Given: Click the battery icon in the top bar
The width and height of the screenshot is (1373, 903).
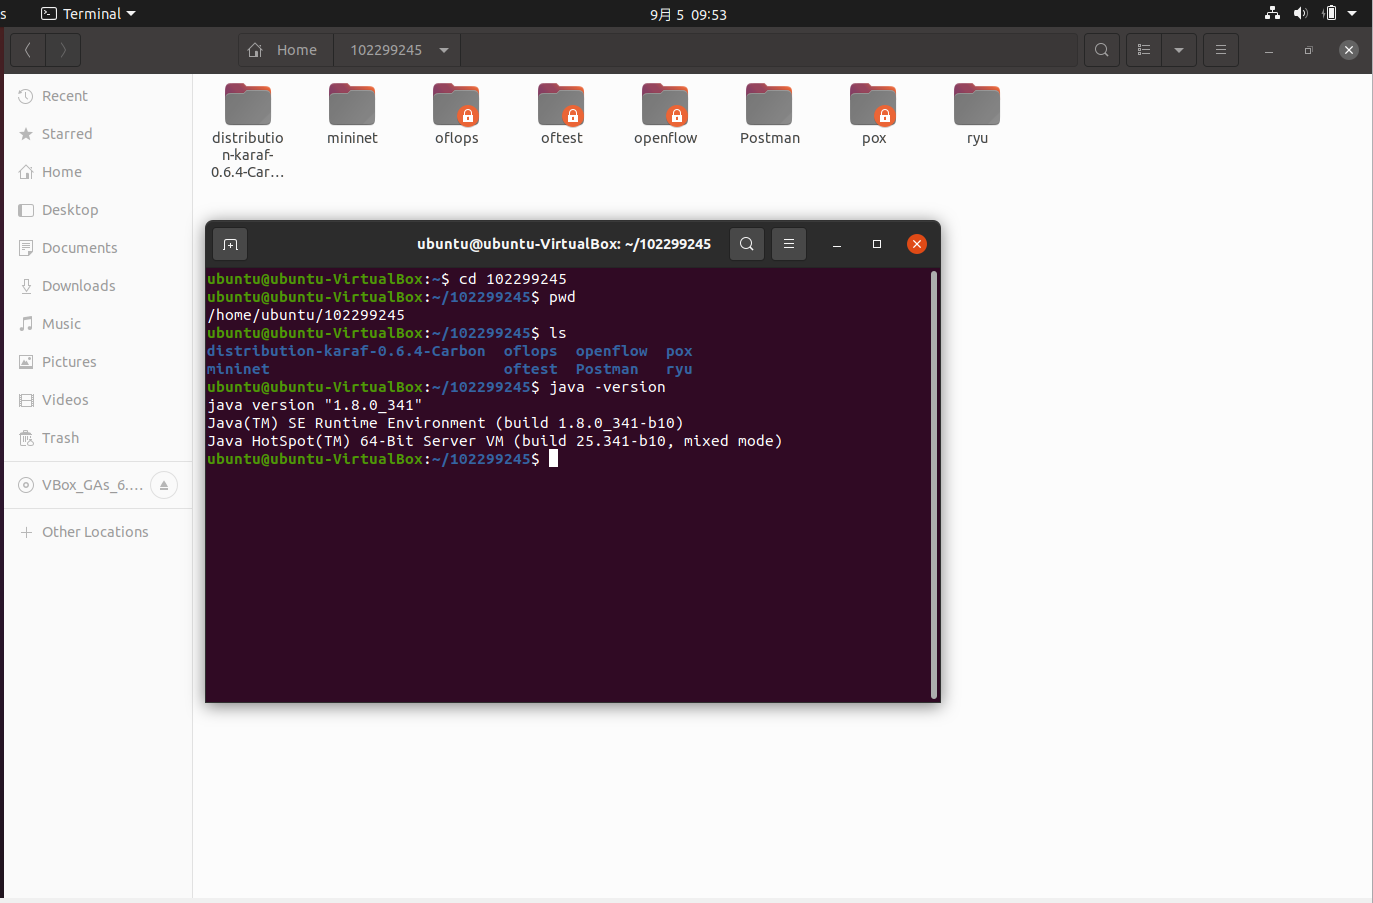Looking at the screenshot, I should click(x=1329, y=13).
